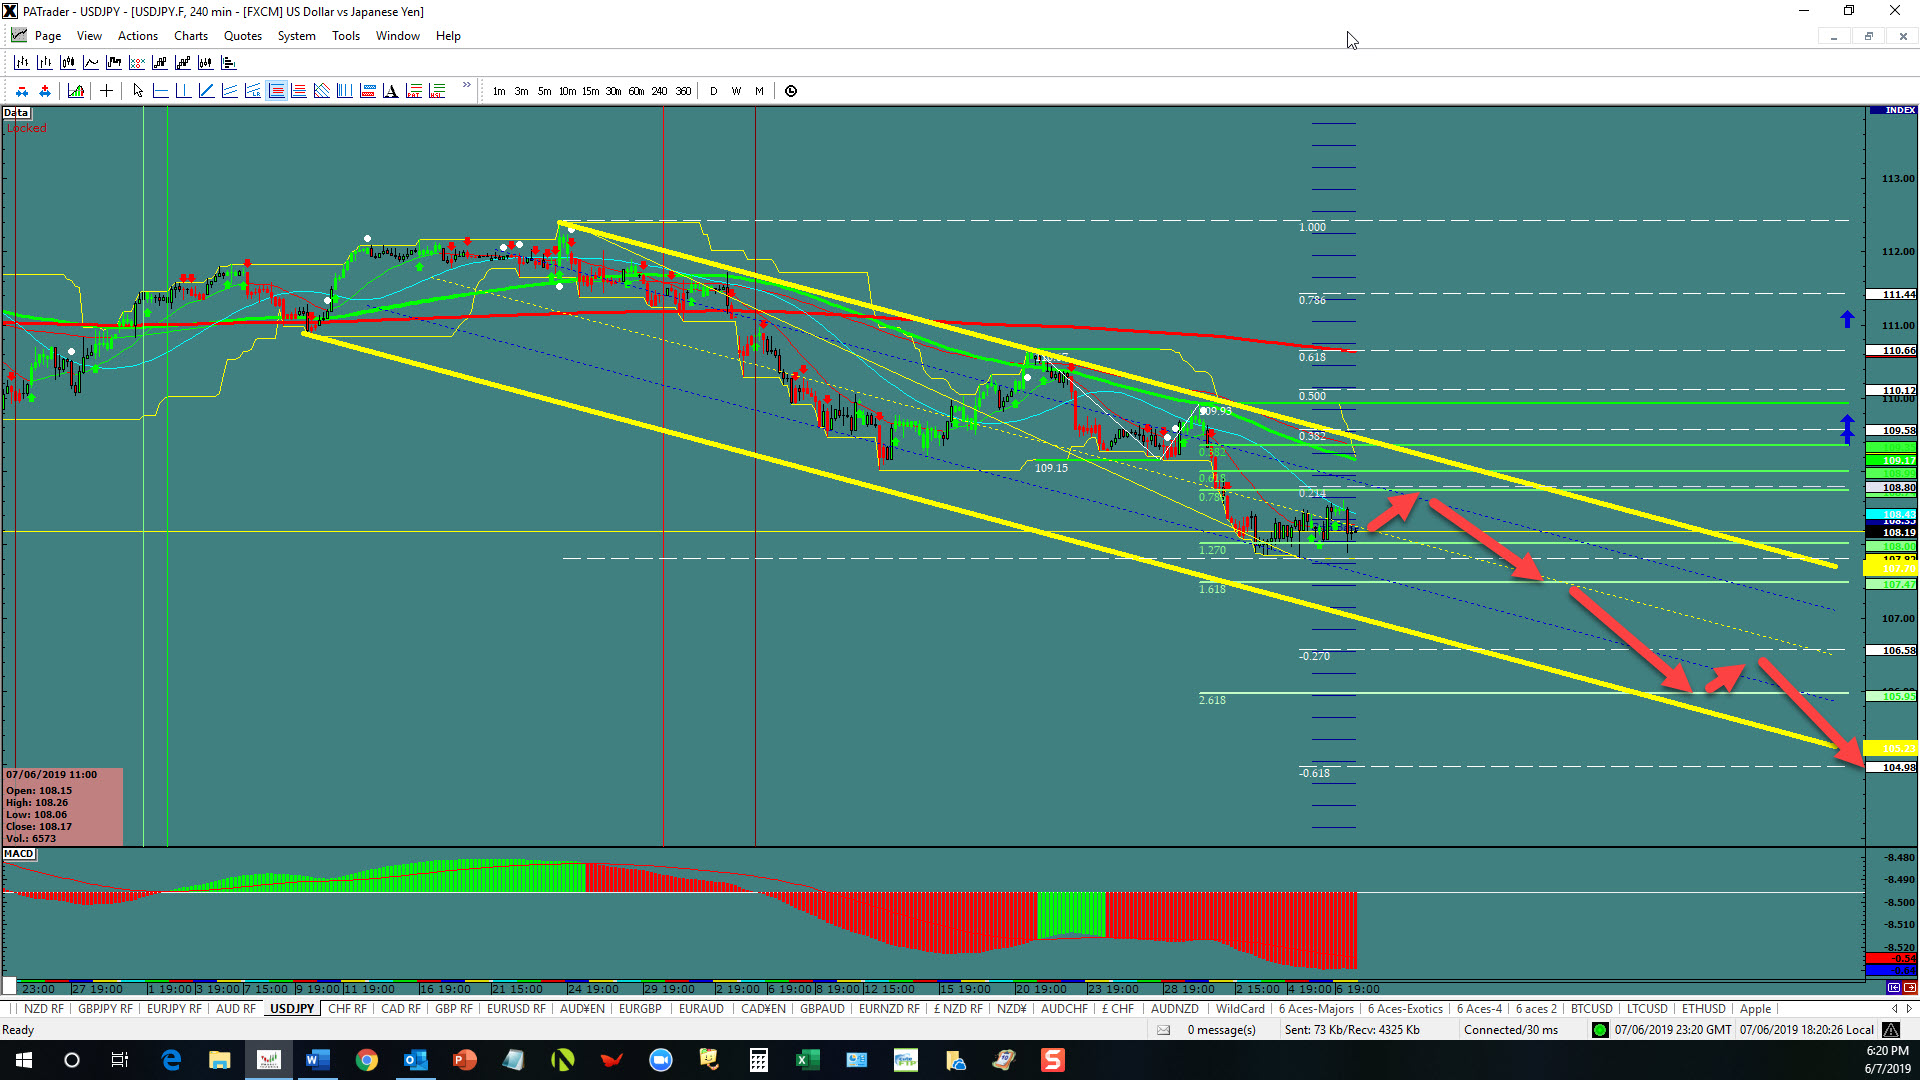
Task: Select the candle volume chart icon
Action: pyautogui.click(x=206, y=62)
